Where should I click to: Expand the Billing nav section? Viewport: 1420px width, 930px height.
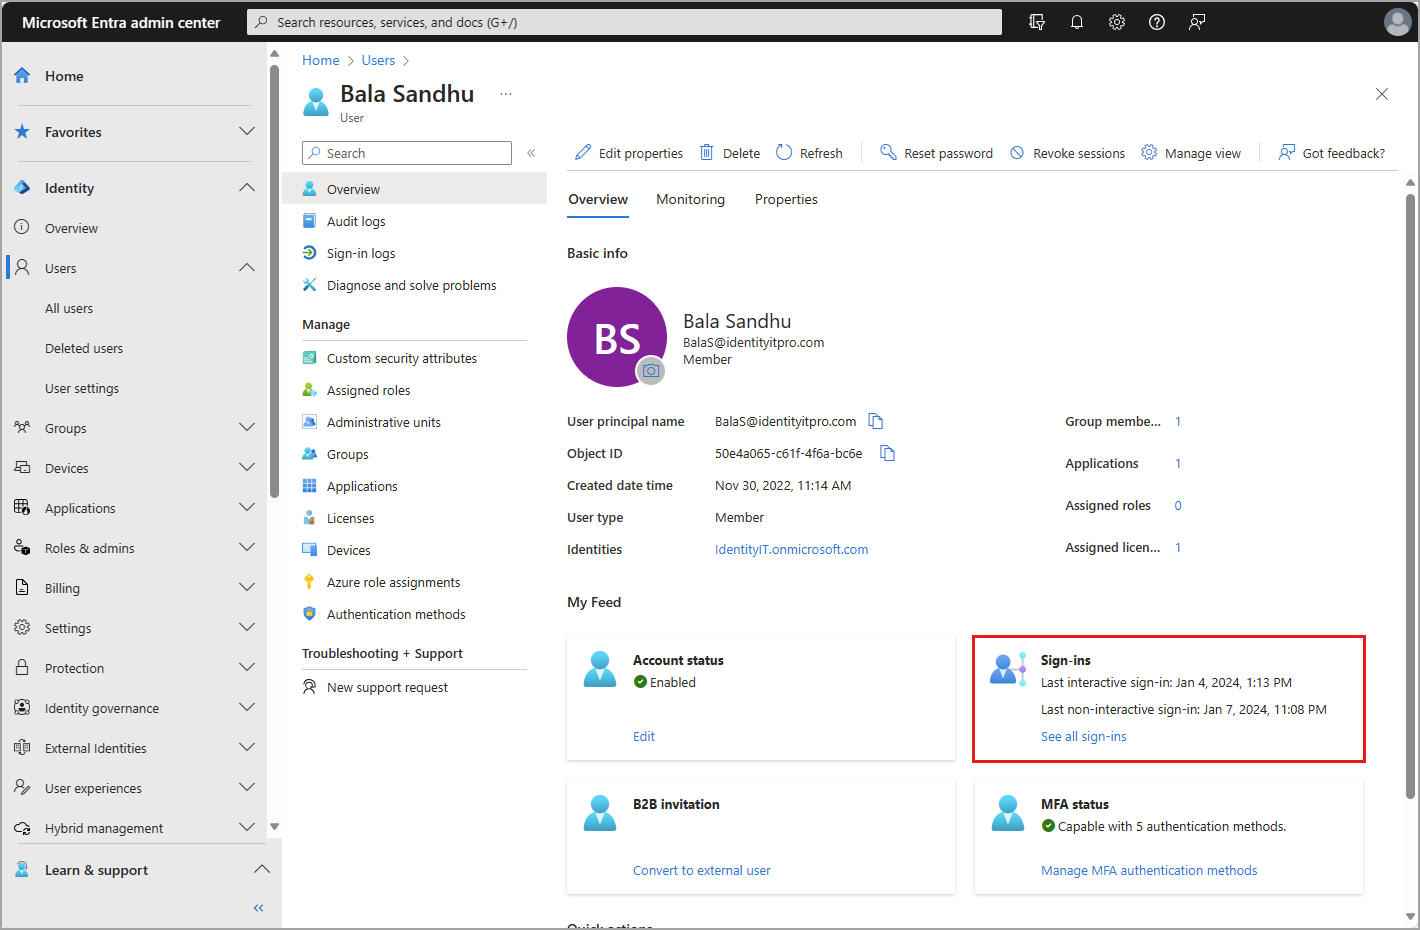(x=247, y=587)
